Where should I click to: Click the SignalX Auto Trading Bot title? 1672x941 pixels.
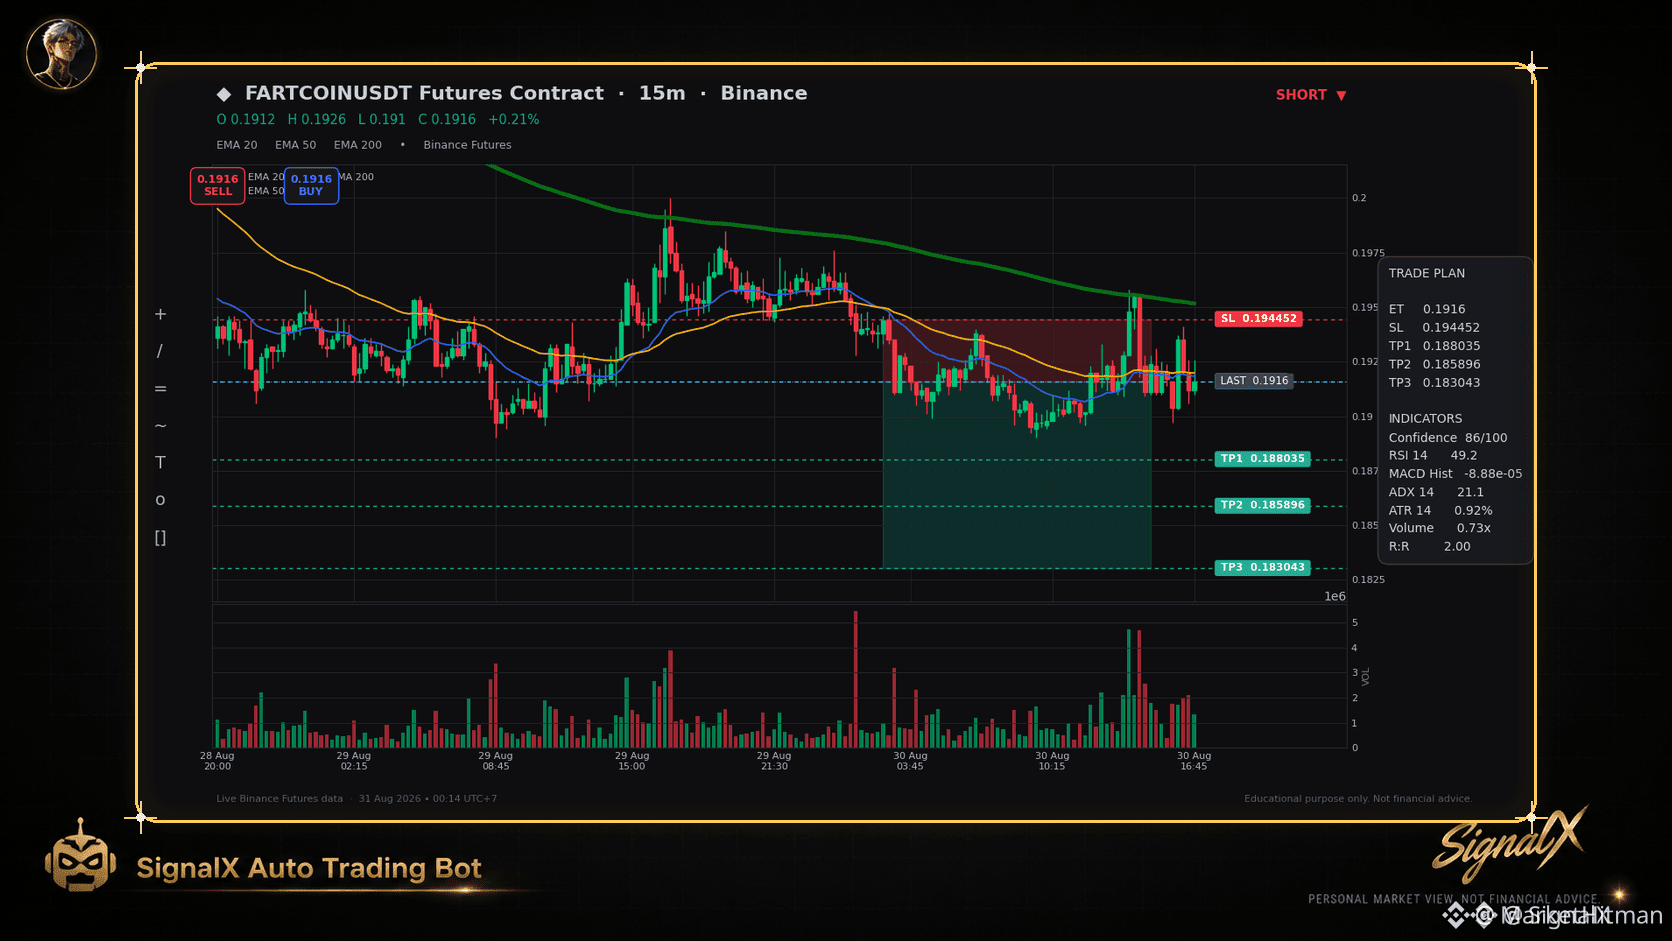pos(309,868)
